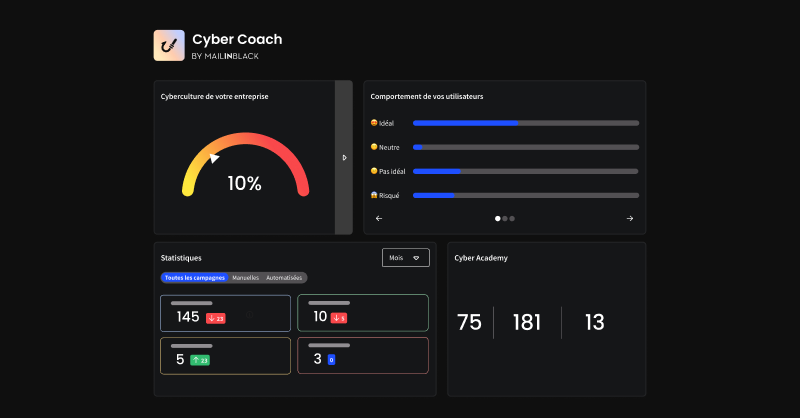
Task: Click the red down 5 badge
Action: pos(339,318)
